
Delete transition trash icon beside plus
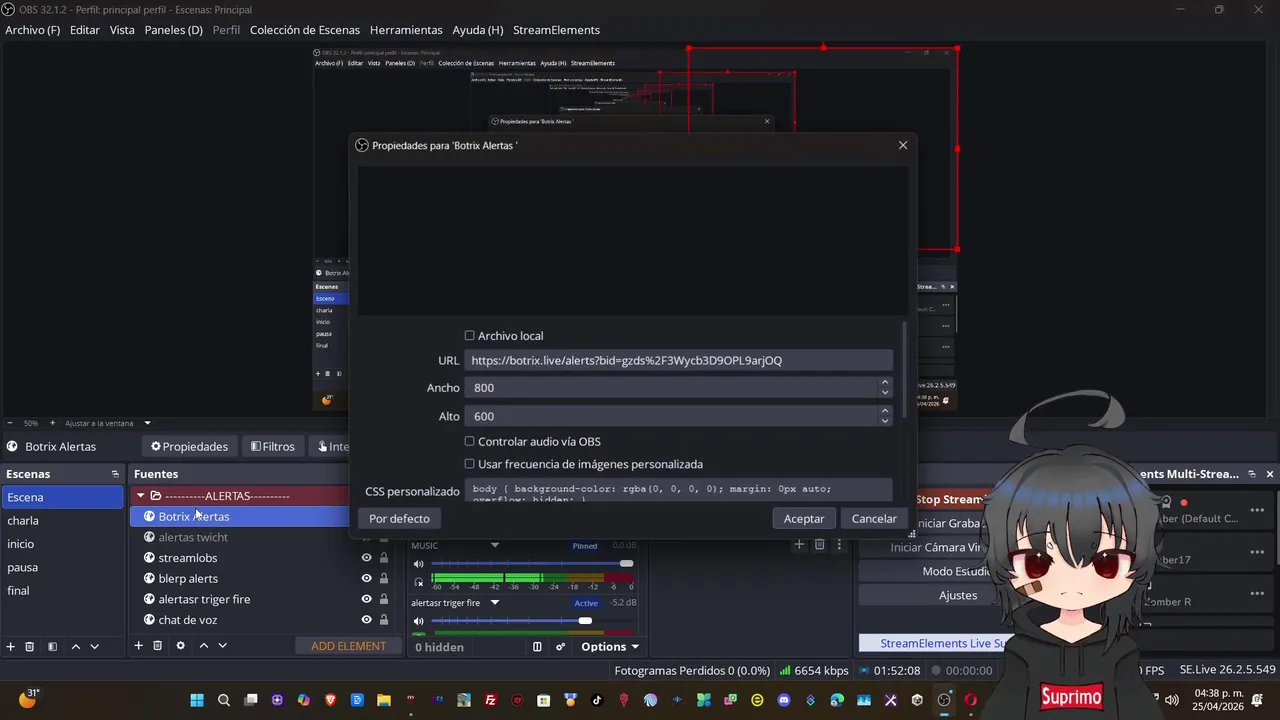(x=819, y=545)
